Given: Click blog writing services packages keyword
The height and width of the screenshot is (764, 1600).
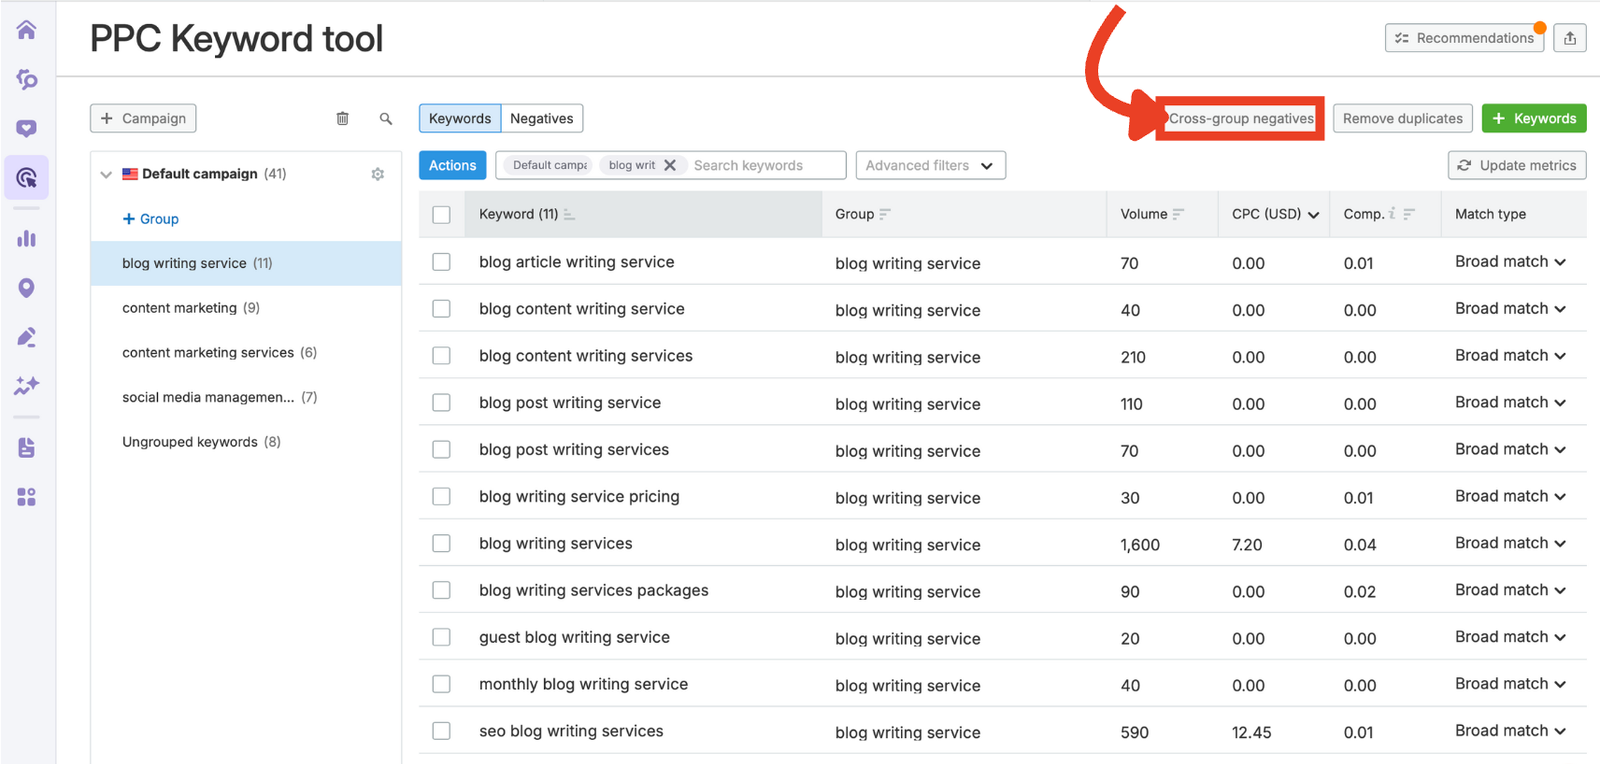Looking at the screenshot, I should tap(594, 590).
